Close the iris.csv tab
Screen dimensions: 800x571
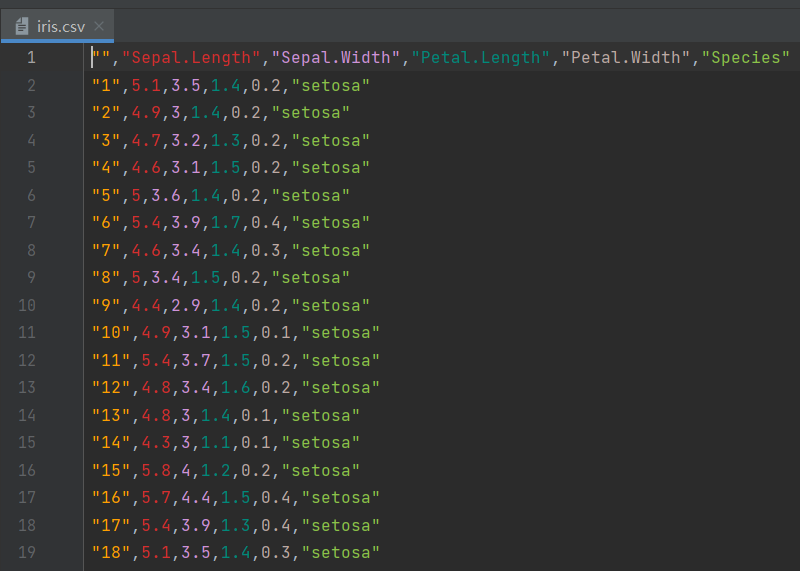(x=98, y=26)
